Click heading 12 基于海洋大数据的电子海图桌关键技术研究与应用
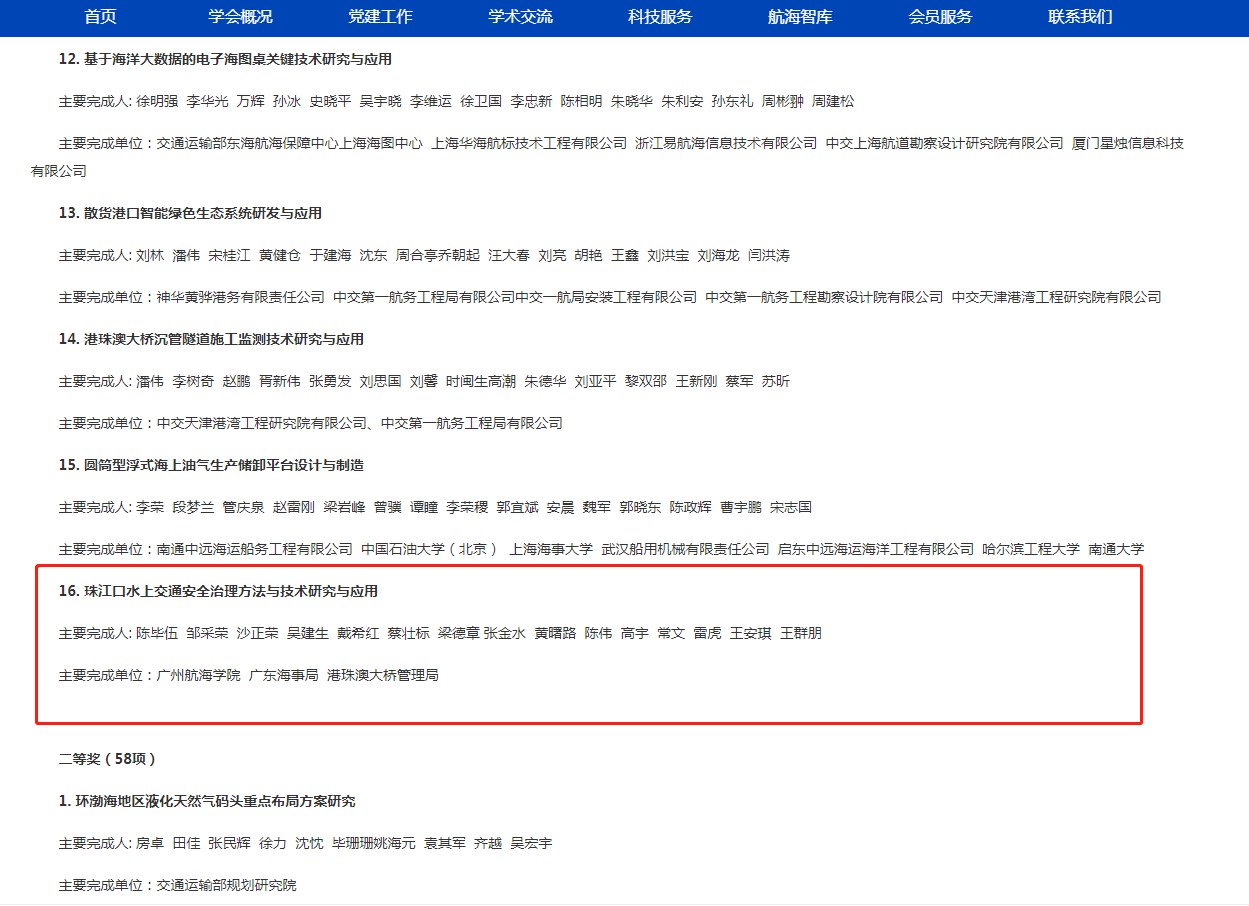This screenshot has width=1249, height=906. click(224, 59)
